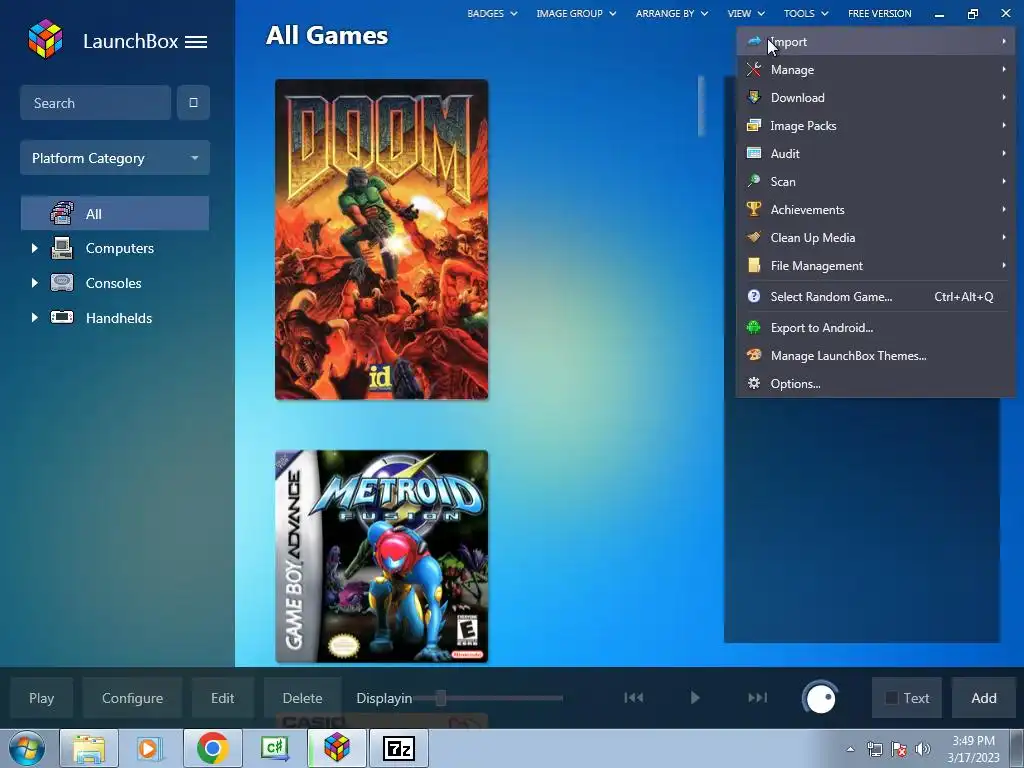Viewport: 1024px width, 768px height.
Task: Click the Scan magnifier icon
Action: tap(754, 181)
